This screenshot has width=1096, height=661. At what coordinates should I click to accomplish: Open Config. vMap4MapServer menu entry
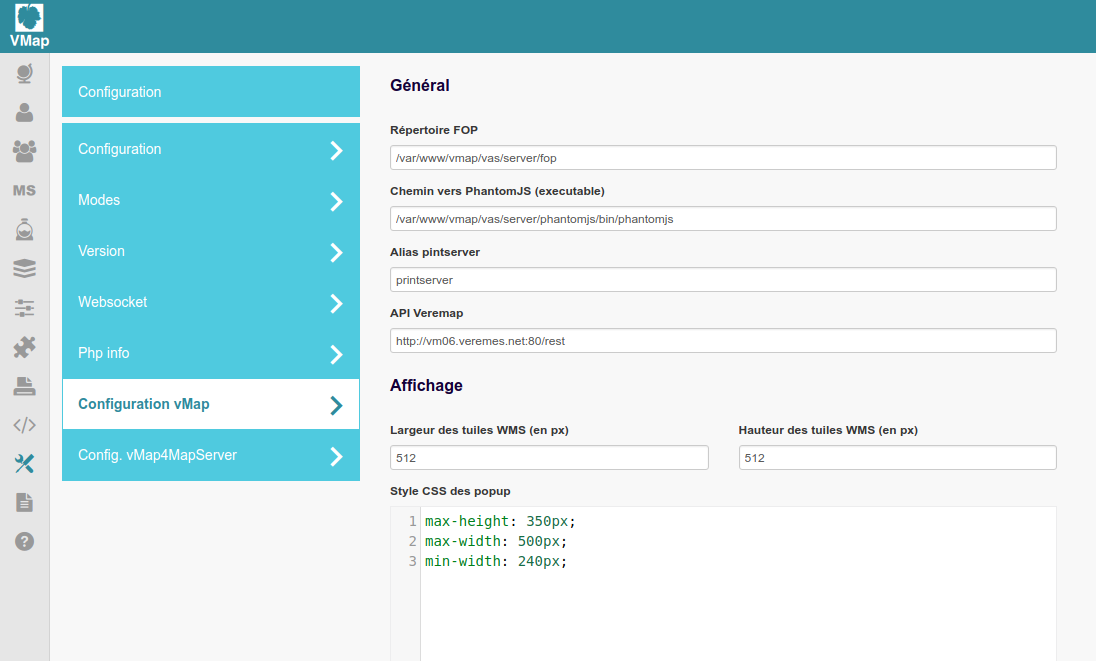click(211, 456)
